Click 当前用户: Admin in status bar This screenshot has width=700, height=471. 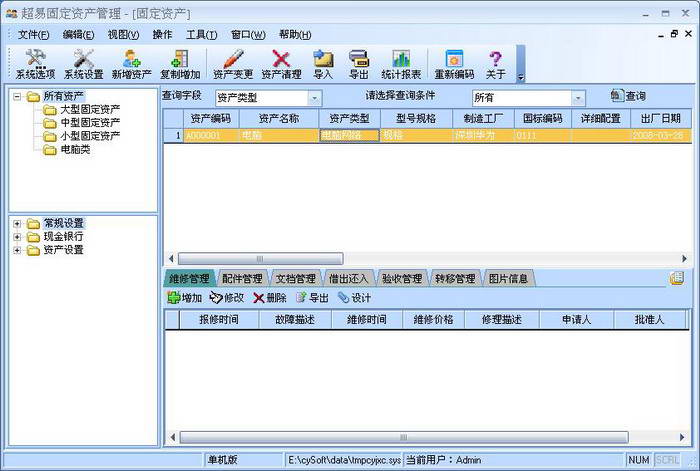[443, 460]
